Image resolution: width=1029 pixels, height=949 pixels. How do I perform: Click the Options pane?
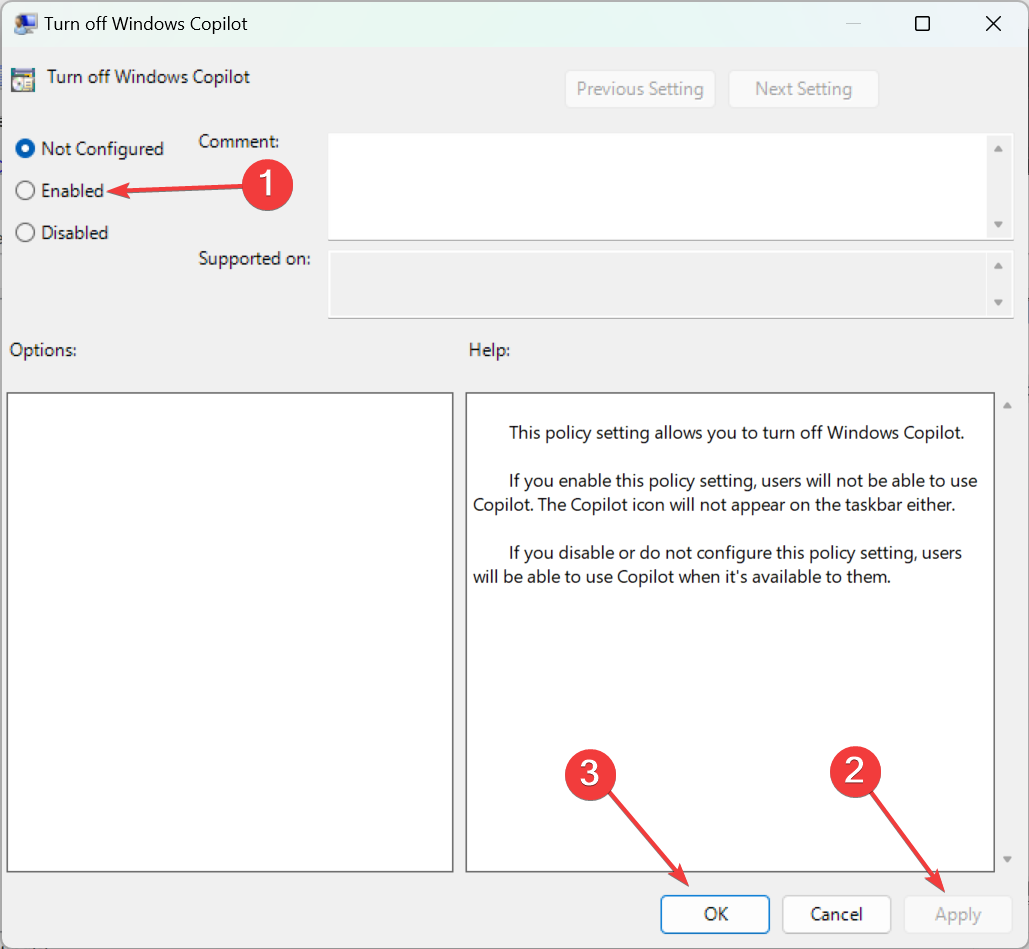pyautogui.click(x=230, y=632)
